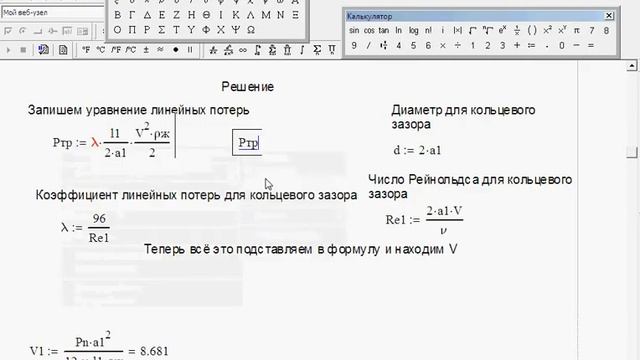640x360 pixels.
Task: Click the plus-minus ± toolbar button
Action: point(146,50)
